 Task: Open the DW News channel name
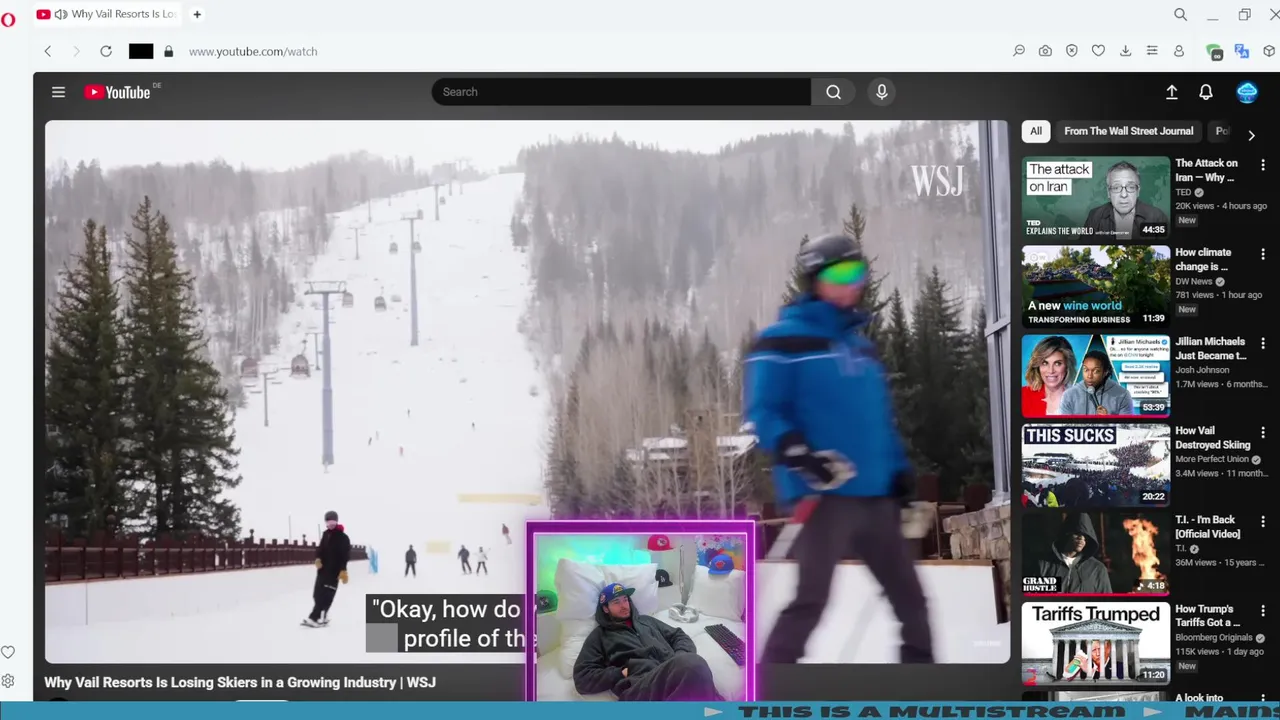pyautogui.click(x=1194, y=282)
